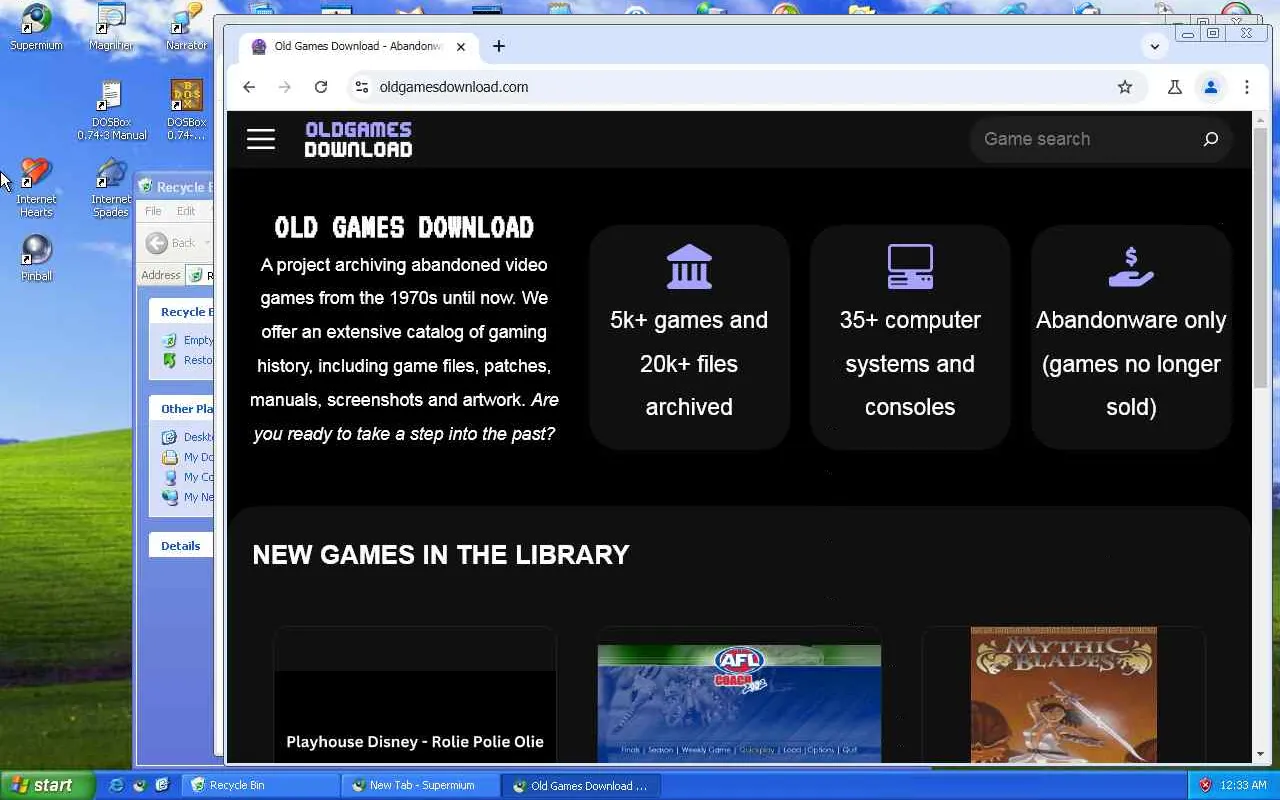
Task: Bookmark this page with the star icon
Action: (x=1125, y=87)
